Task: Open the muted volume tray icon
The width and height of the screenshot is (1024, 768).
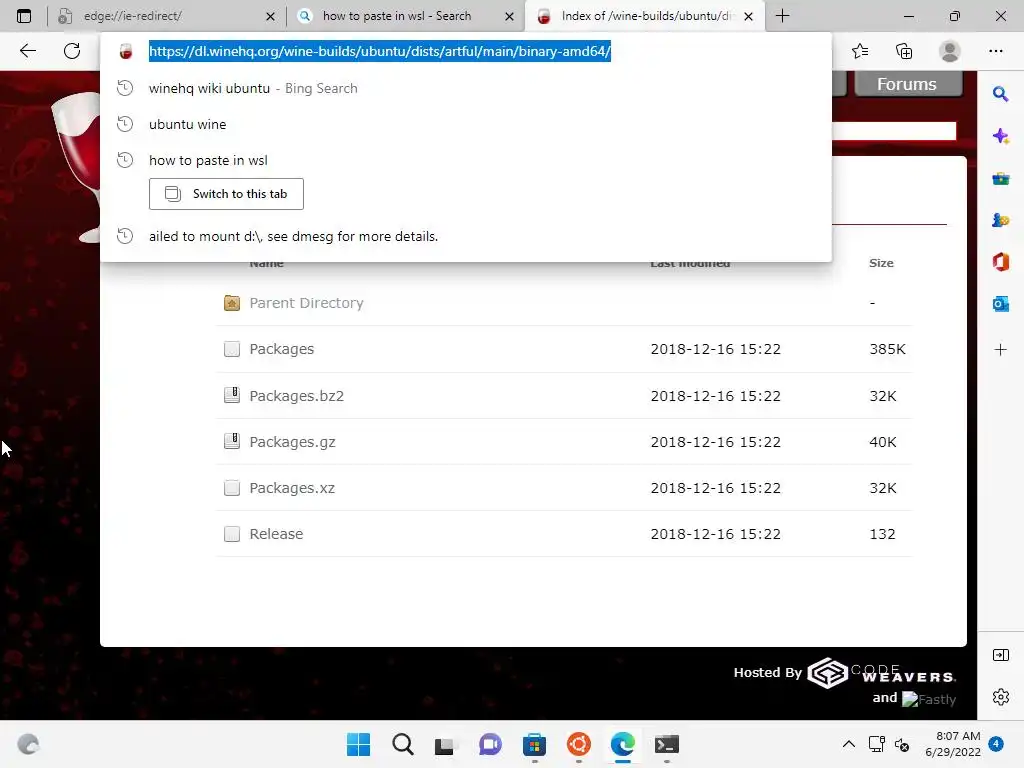Action: coord(902,744)
